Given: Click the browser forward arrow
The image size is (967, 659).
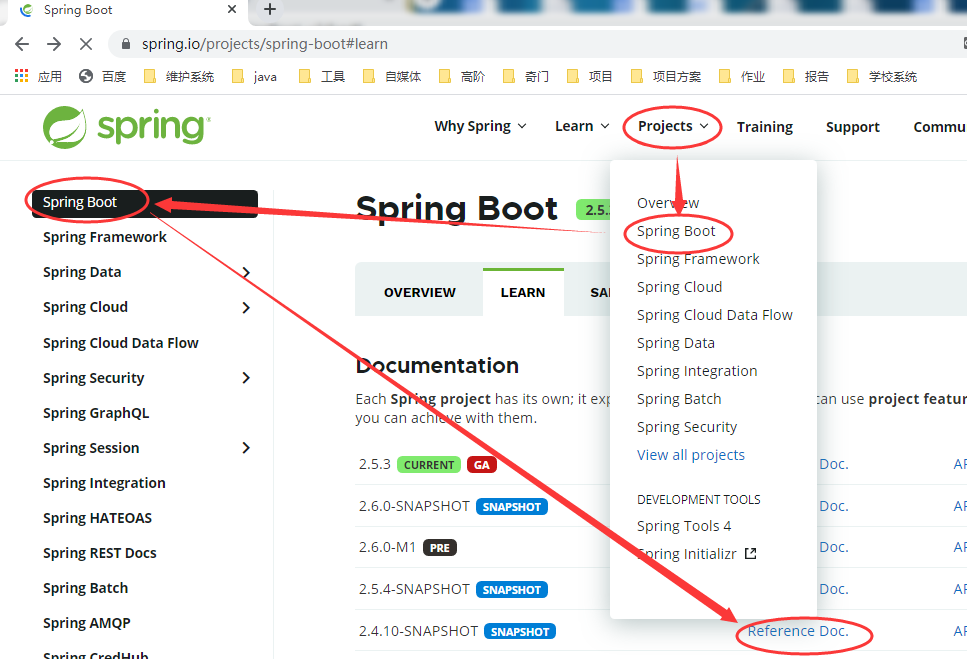Looking at the screenshot, I should 54,44.
